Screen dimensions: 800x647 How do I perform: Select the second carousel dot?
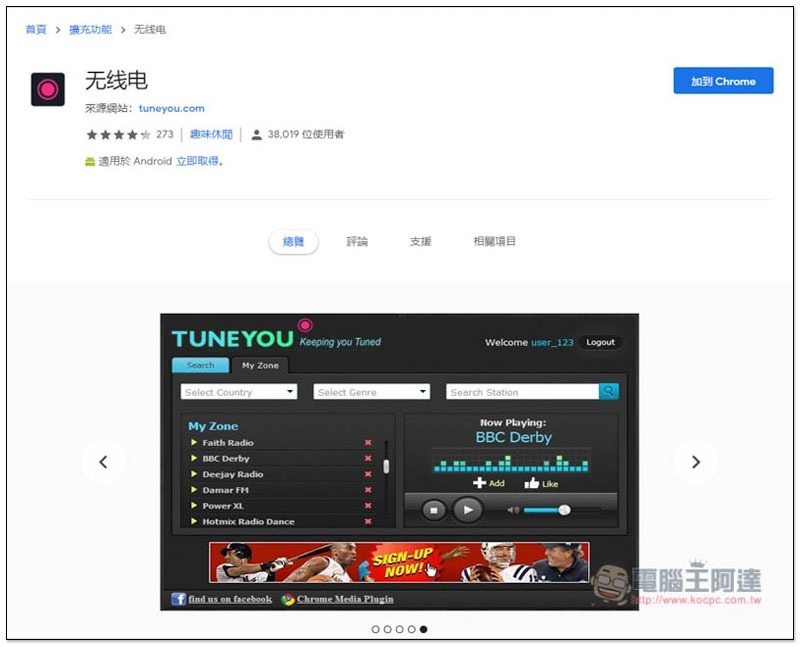pyautogui.click(x=388, y=629)
